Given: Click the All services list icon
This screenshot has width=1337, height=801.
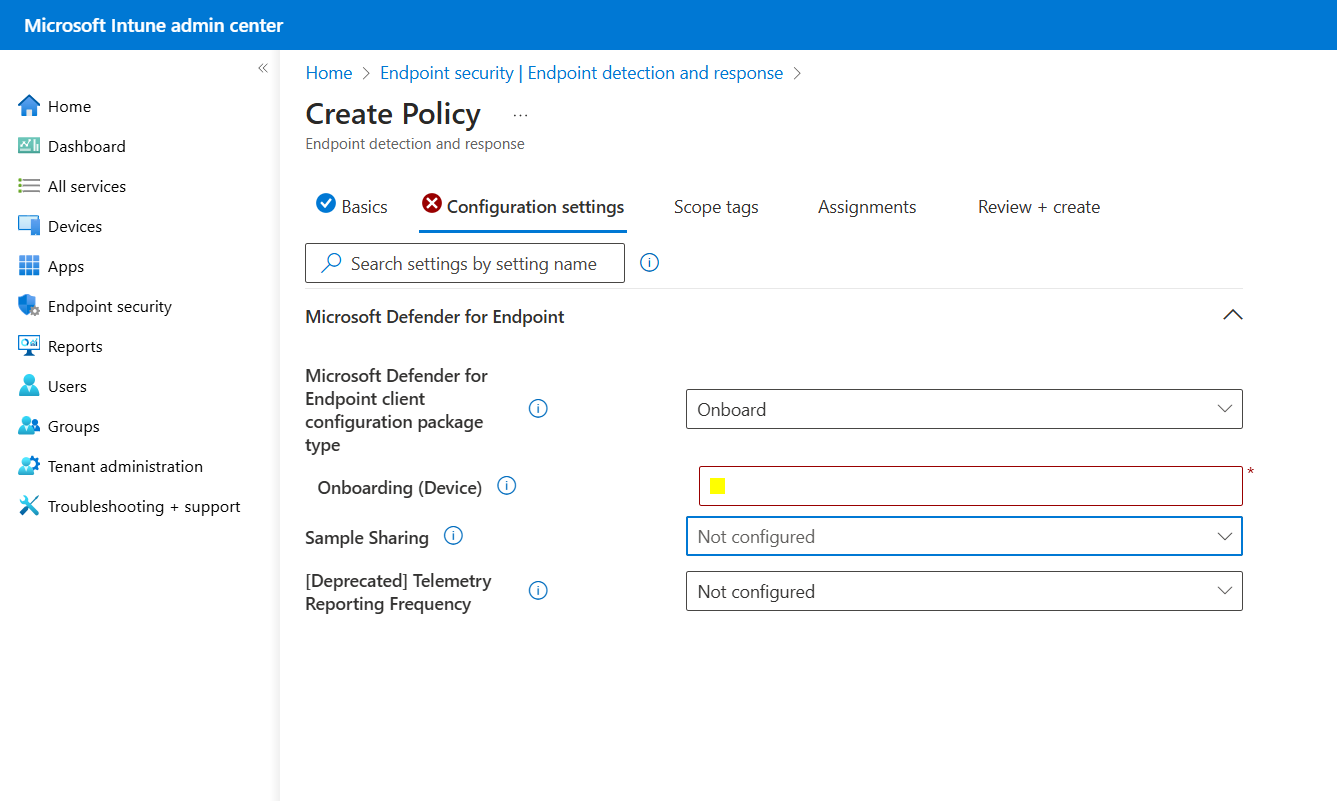Looking at the screenshot, I should click(x=29, y=186).
